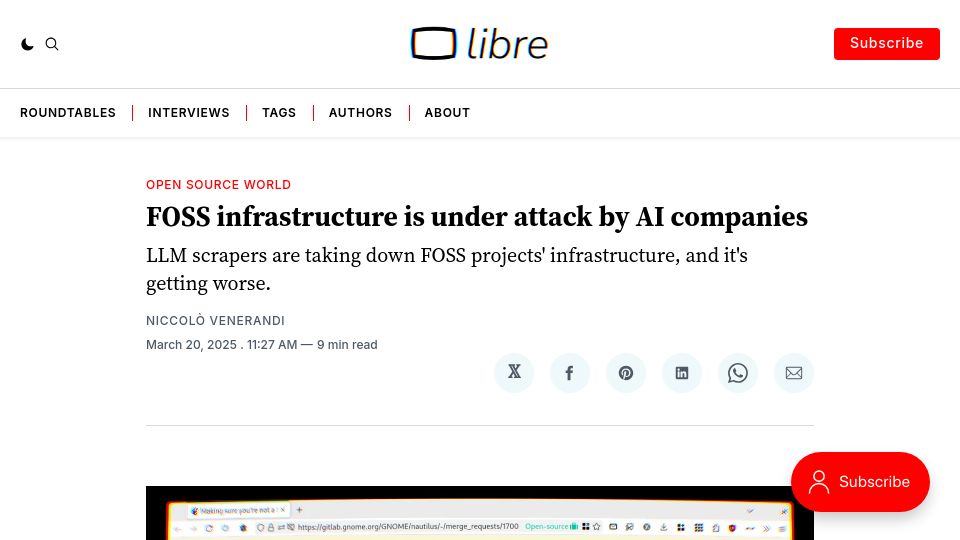
Task: Share article on Facebook
Action: (x=569, y=373)
